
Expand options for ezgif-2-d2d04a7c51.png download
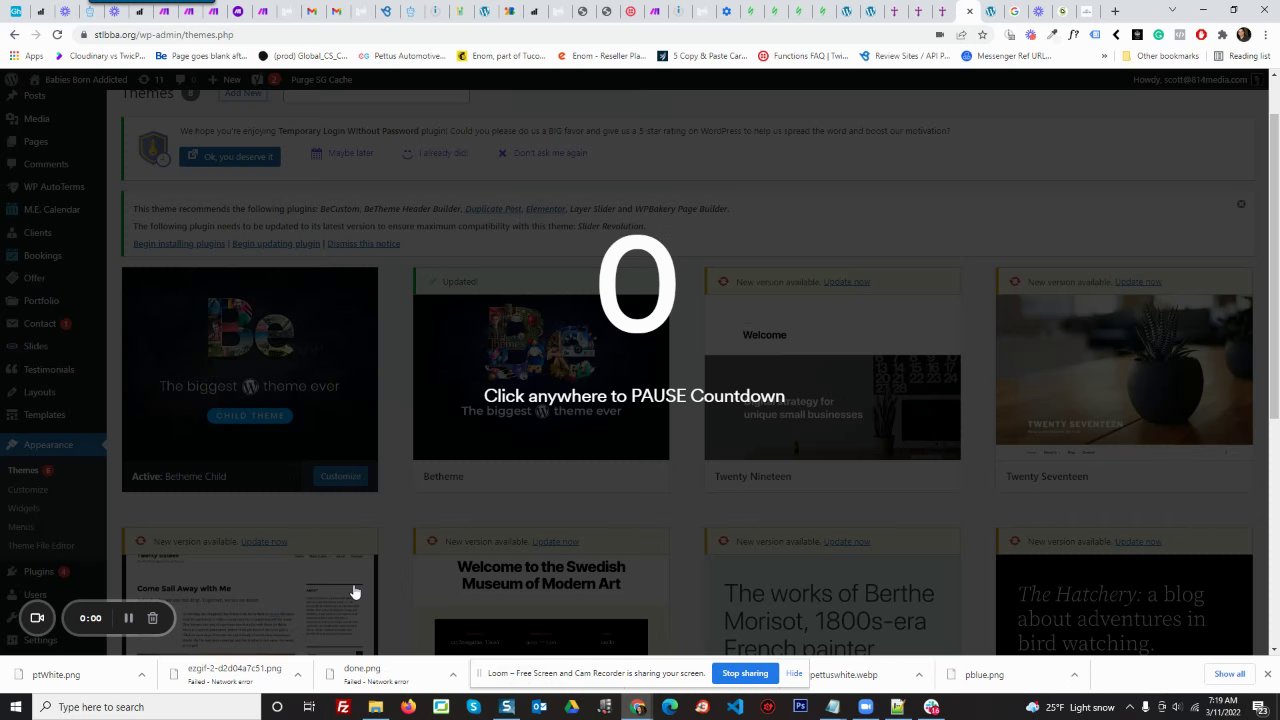click(297, 675)
